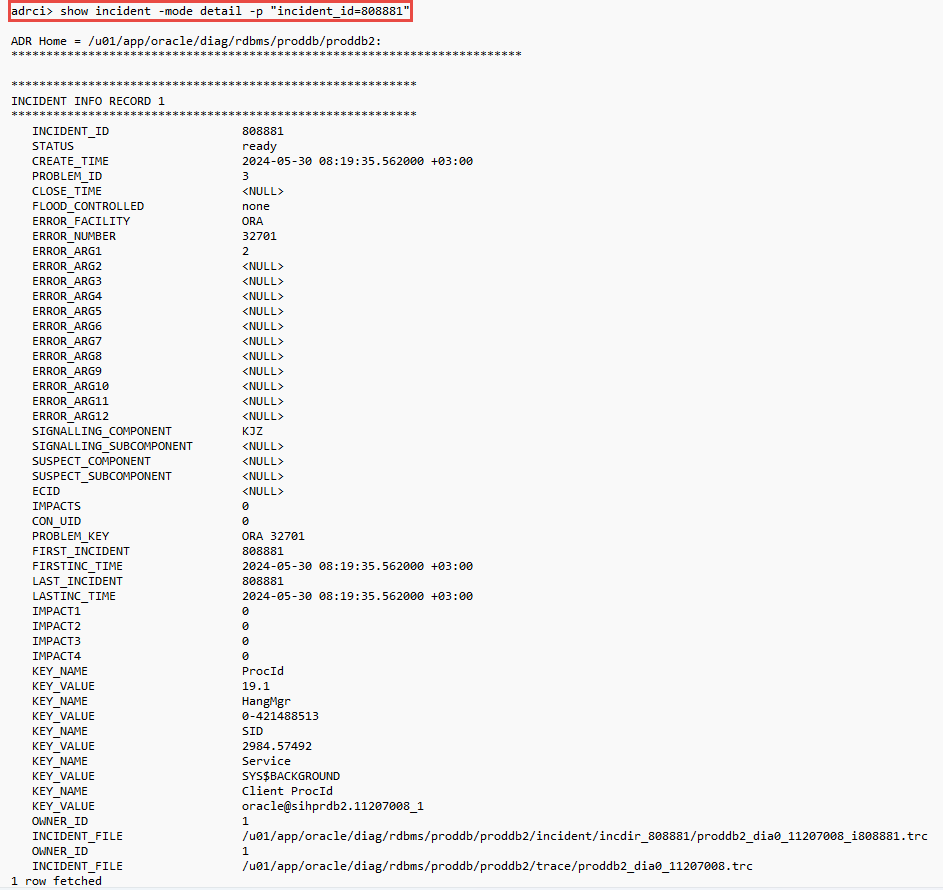This screenshot has height=890, width=943.
Task: Click the PROBLEM_KEY value ORA 32701
Action: tap(273, 536)
